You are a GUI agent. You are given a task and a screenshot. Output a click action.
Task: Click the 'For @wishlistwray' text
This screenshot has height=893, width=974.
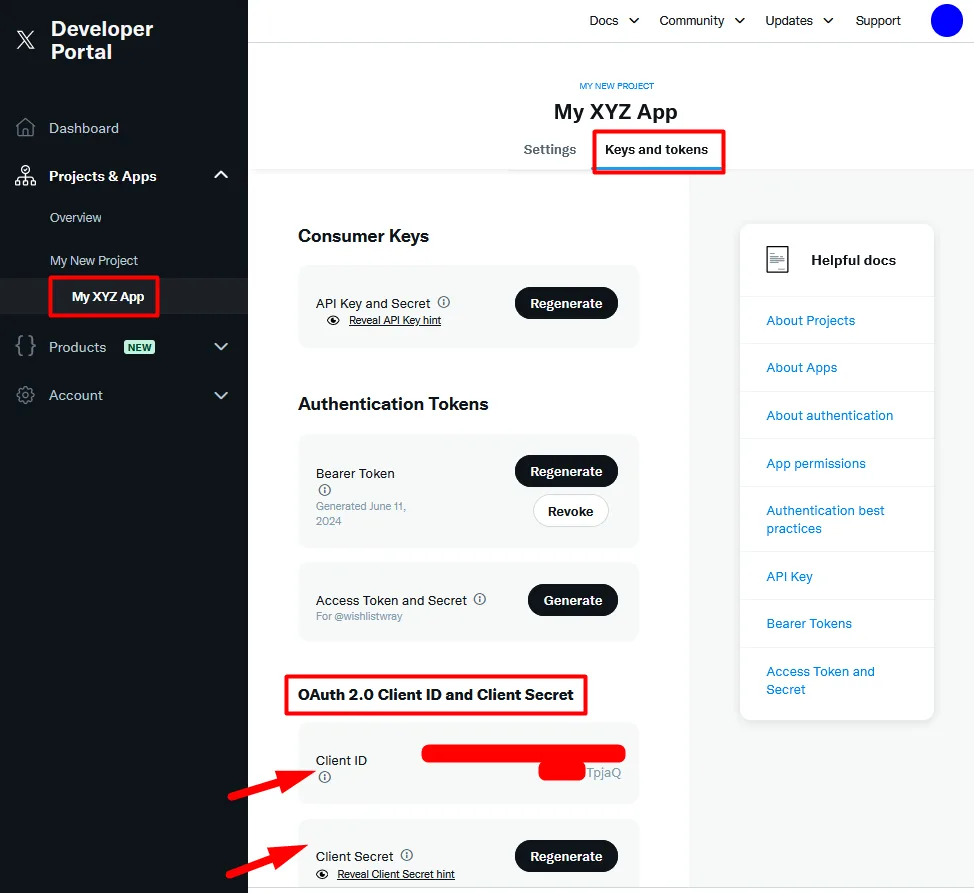click(359, 616)
